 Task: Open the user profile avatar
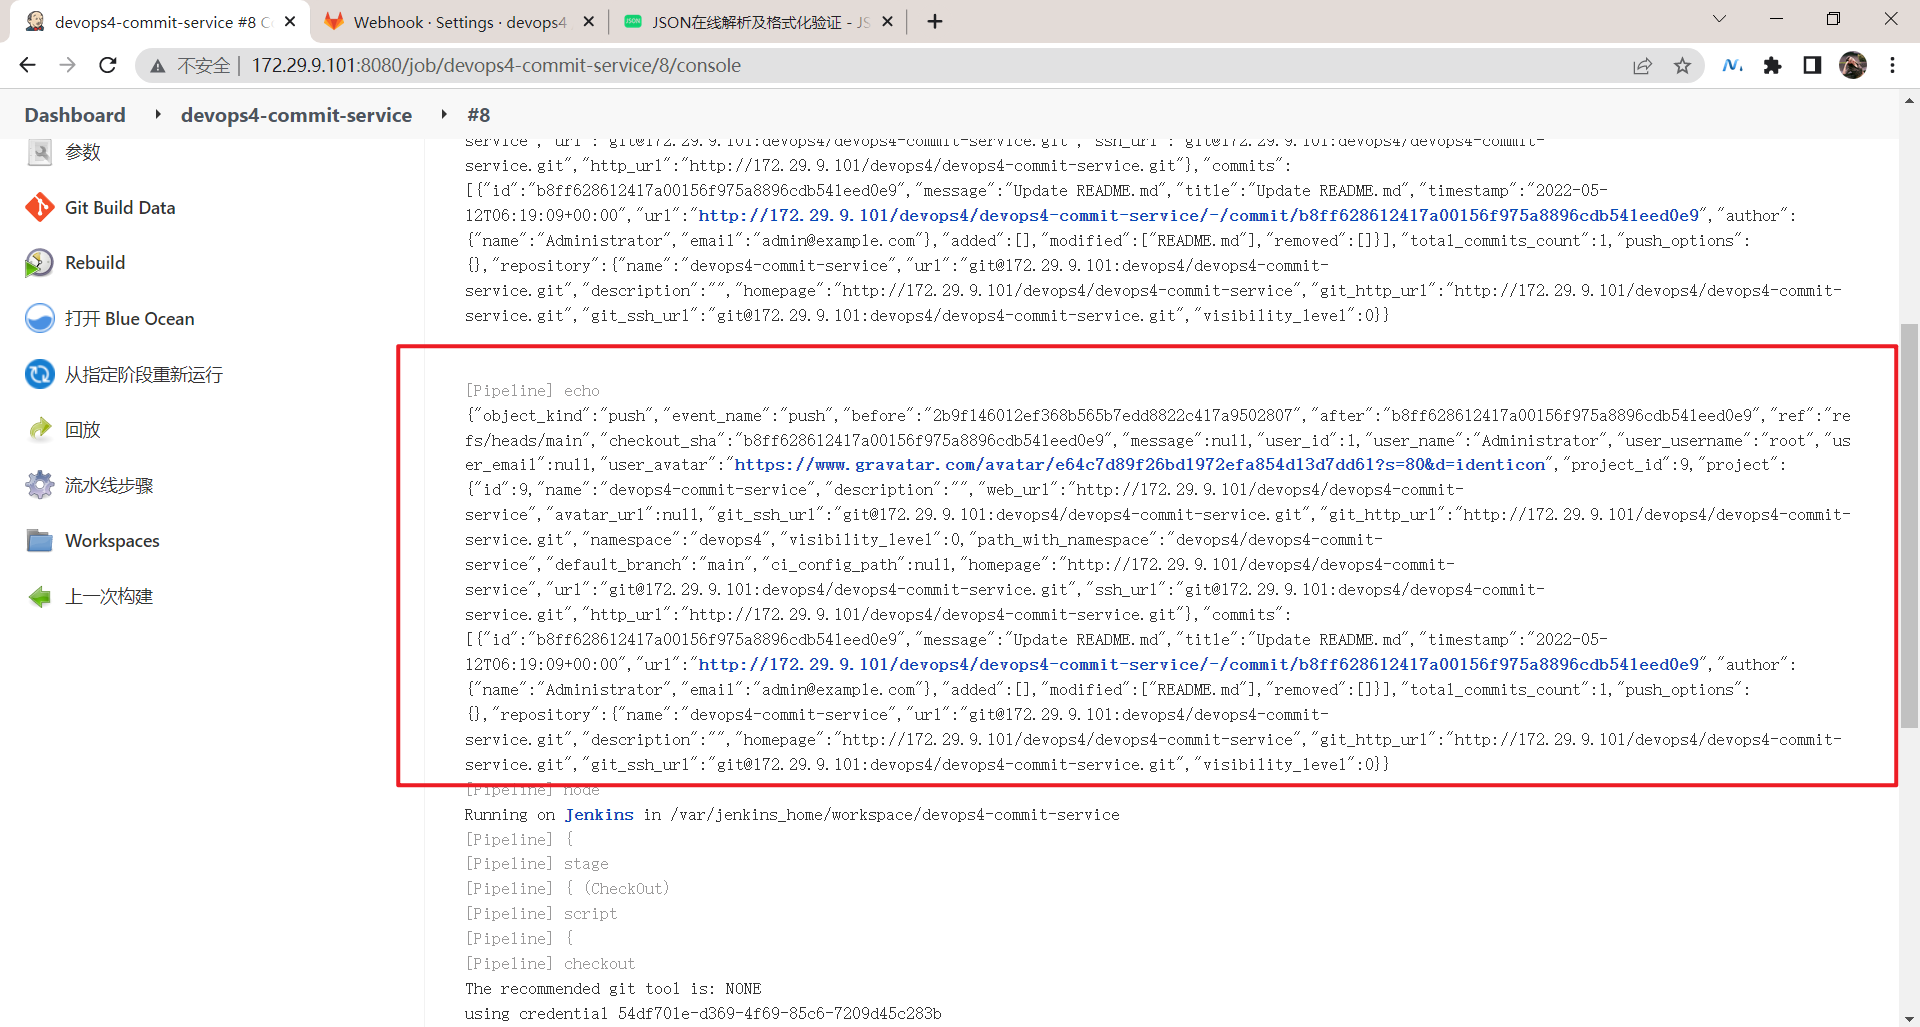click(x=1852, y=65)
